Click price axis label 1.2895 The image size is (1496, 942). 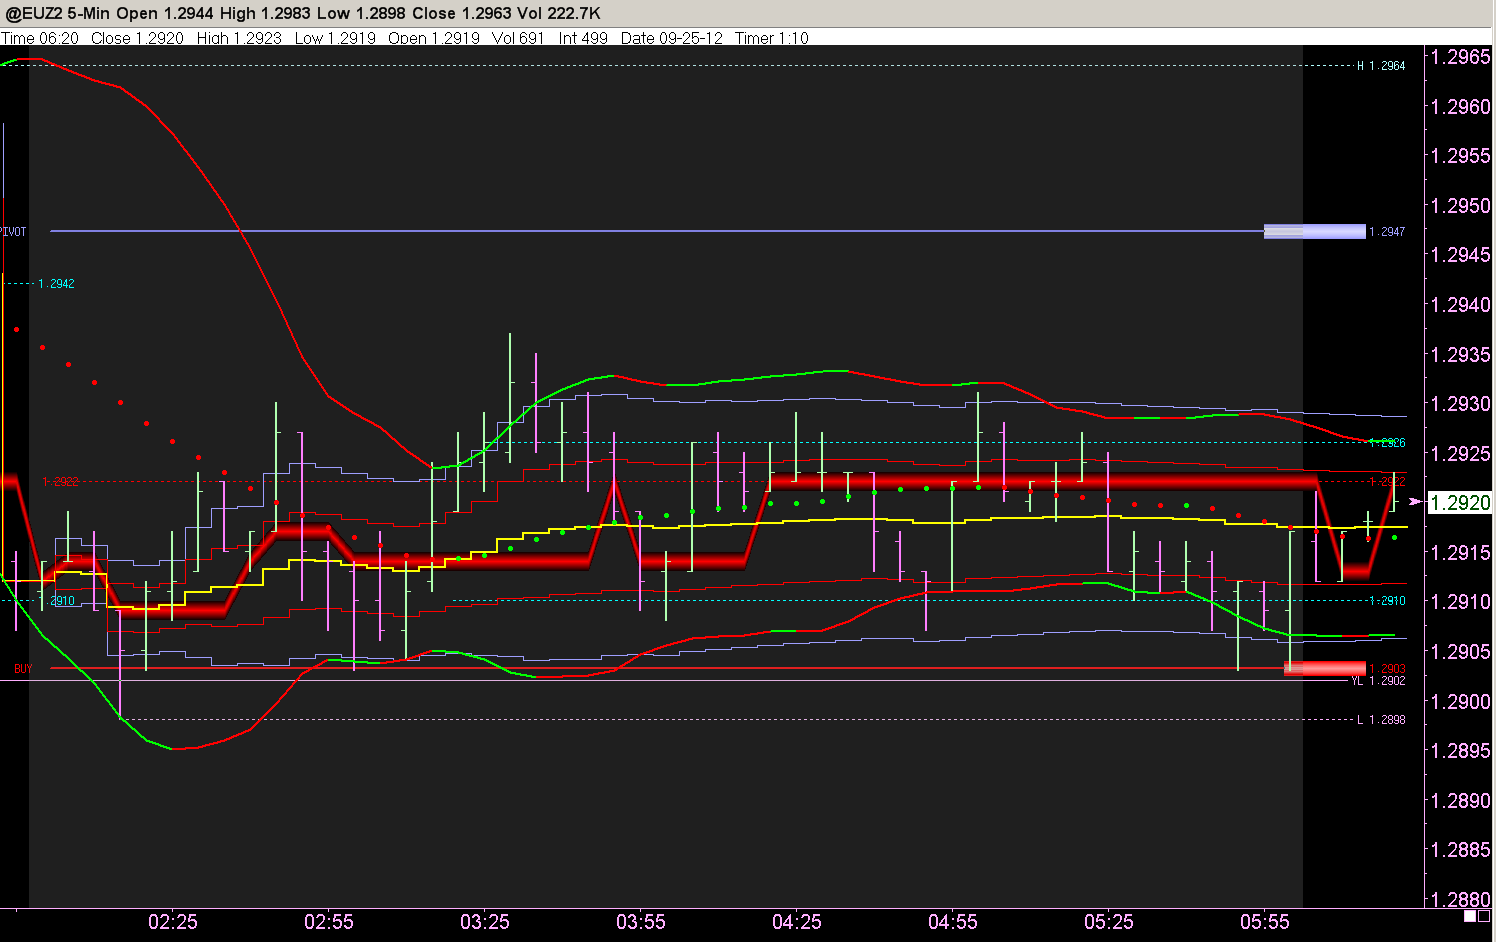(1461, 750)
